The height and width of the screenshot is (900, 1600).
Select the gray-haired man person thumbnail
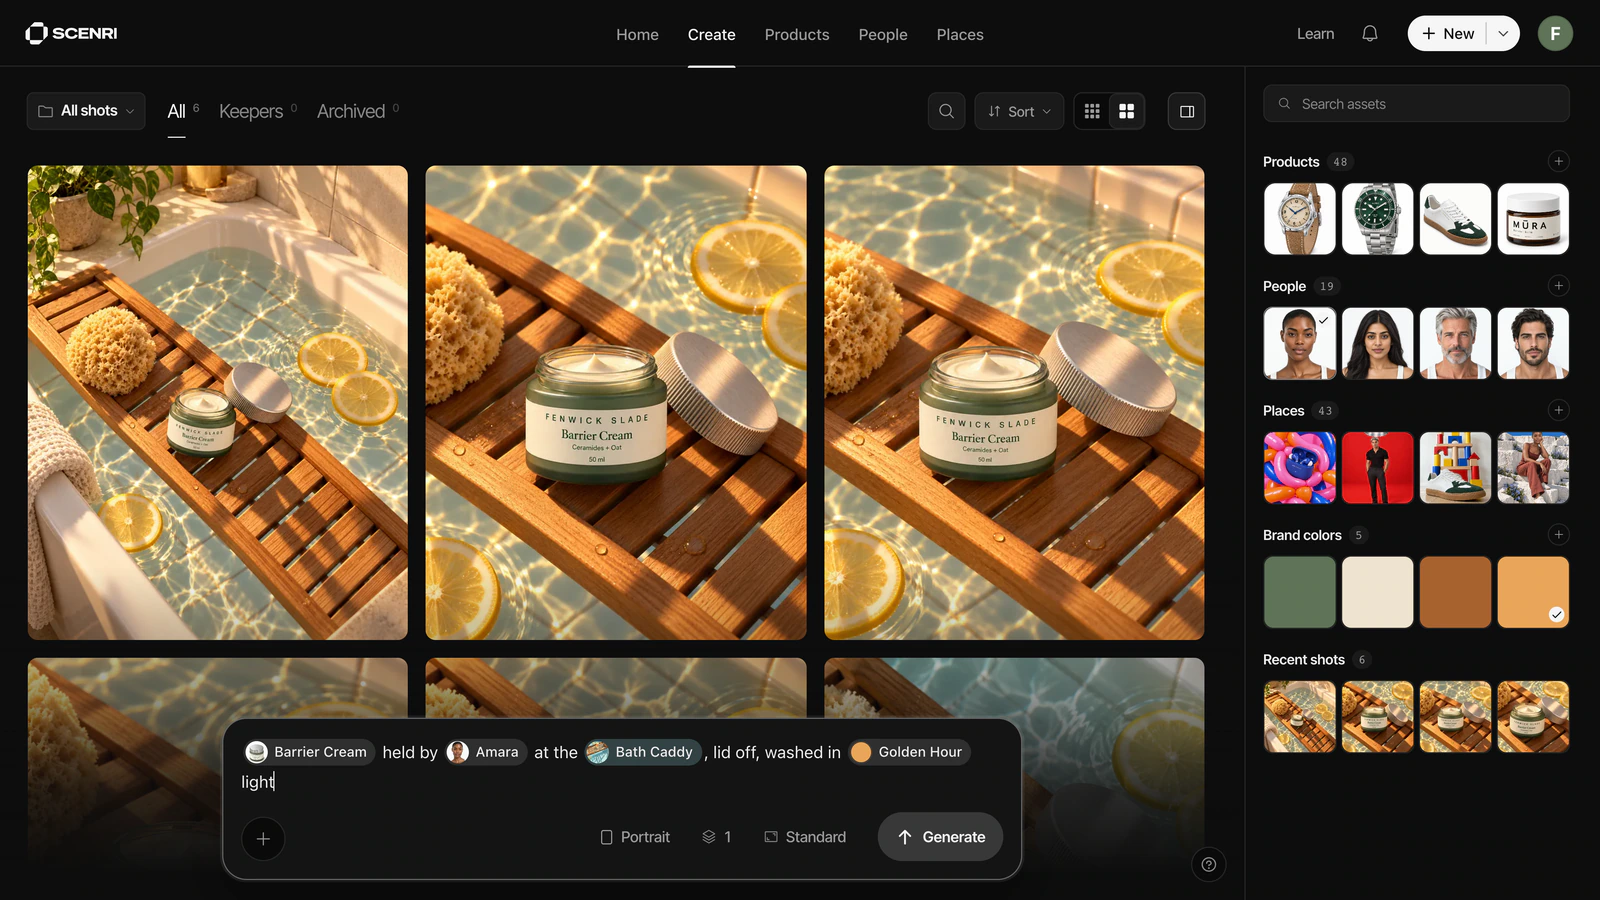1455,344
